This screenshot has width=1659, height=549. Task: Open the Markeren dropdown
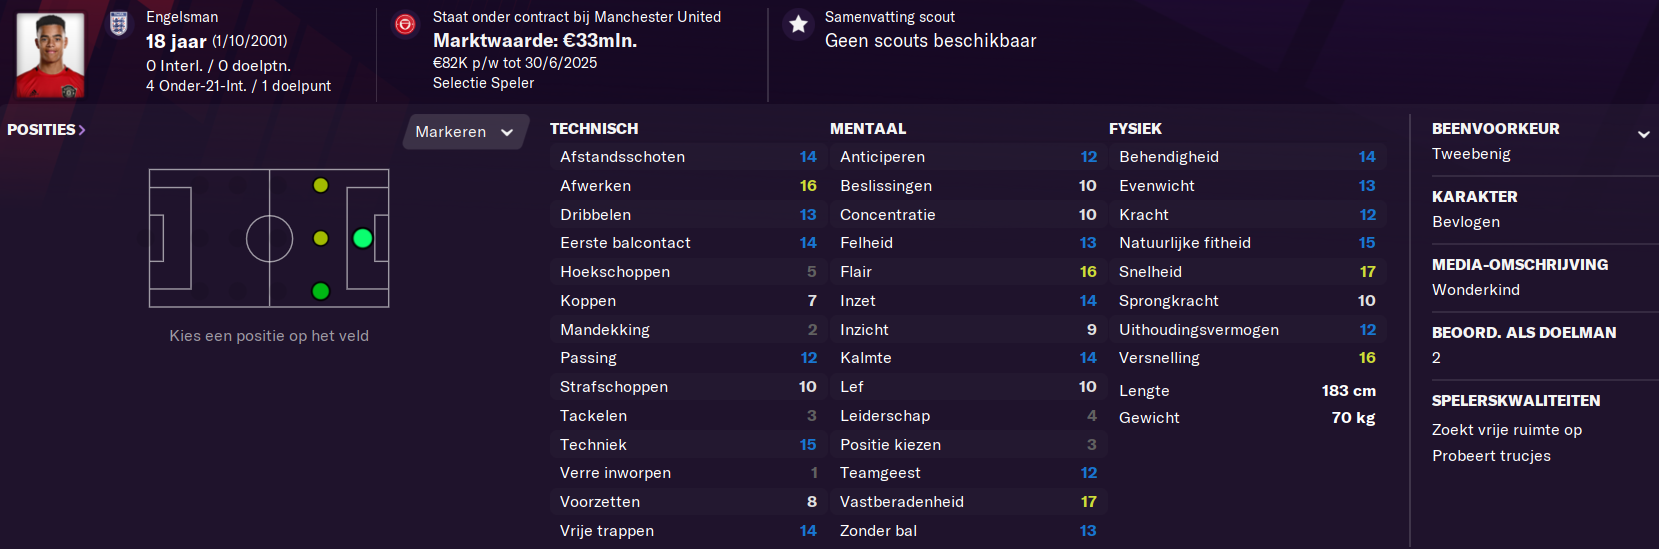(x=465, y=132)
